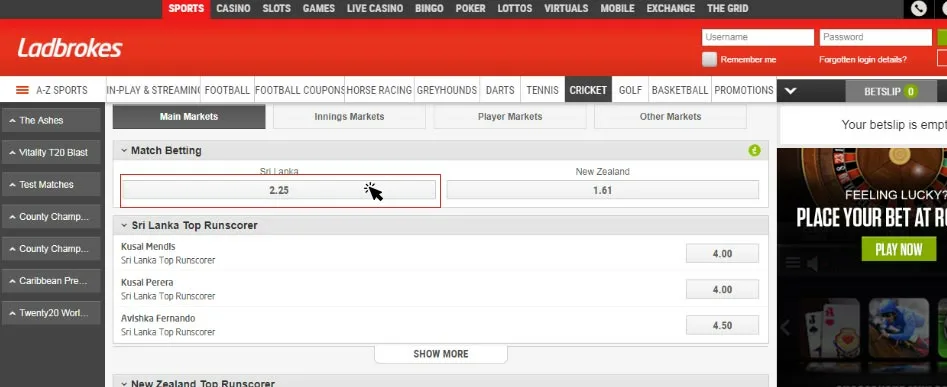
Task: Open the SLOTS top menu
Action: [x=277, y=8]
